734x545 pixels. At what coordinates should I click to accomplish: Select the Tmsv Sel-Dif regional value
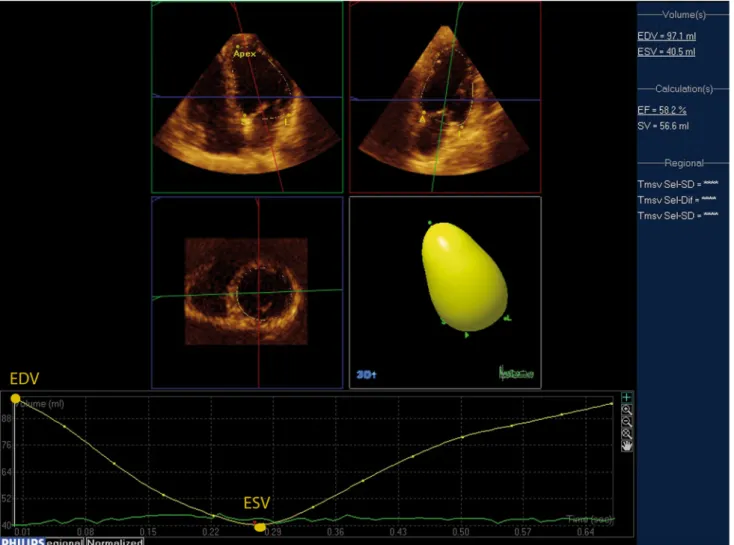[677, 200]
